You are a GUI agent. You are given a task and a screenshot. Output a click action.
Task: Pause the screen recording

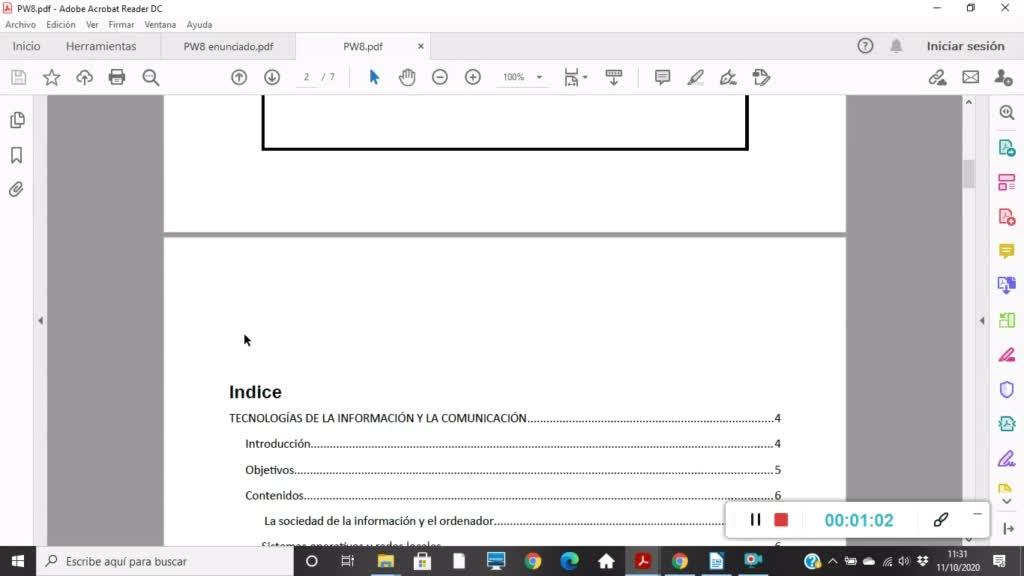(755, 520)
